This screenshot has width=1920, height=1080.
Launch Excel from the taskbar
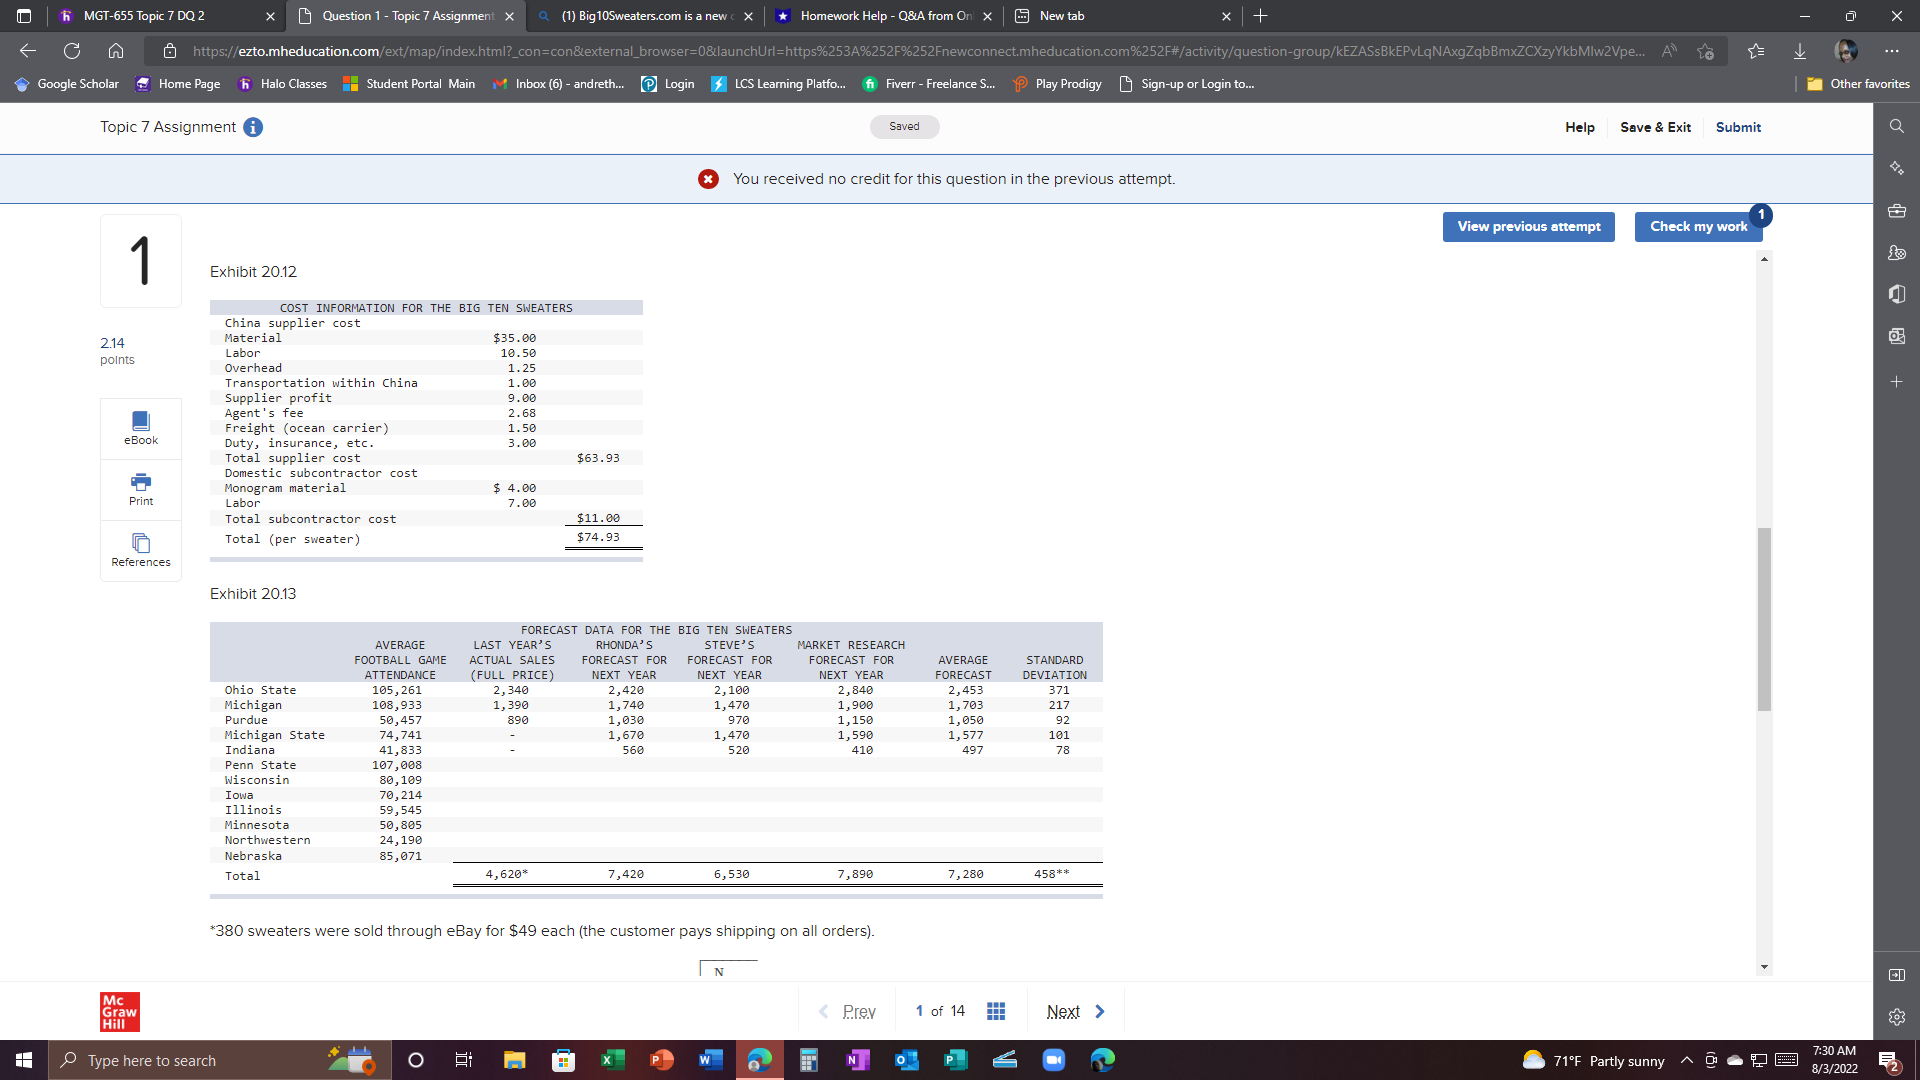tap(612, 1060)
